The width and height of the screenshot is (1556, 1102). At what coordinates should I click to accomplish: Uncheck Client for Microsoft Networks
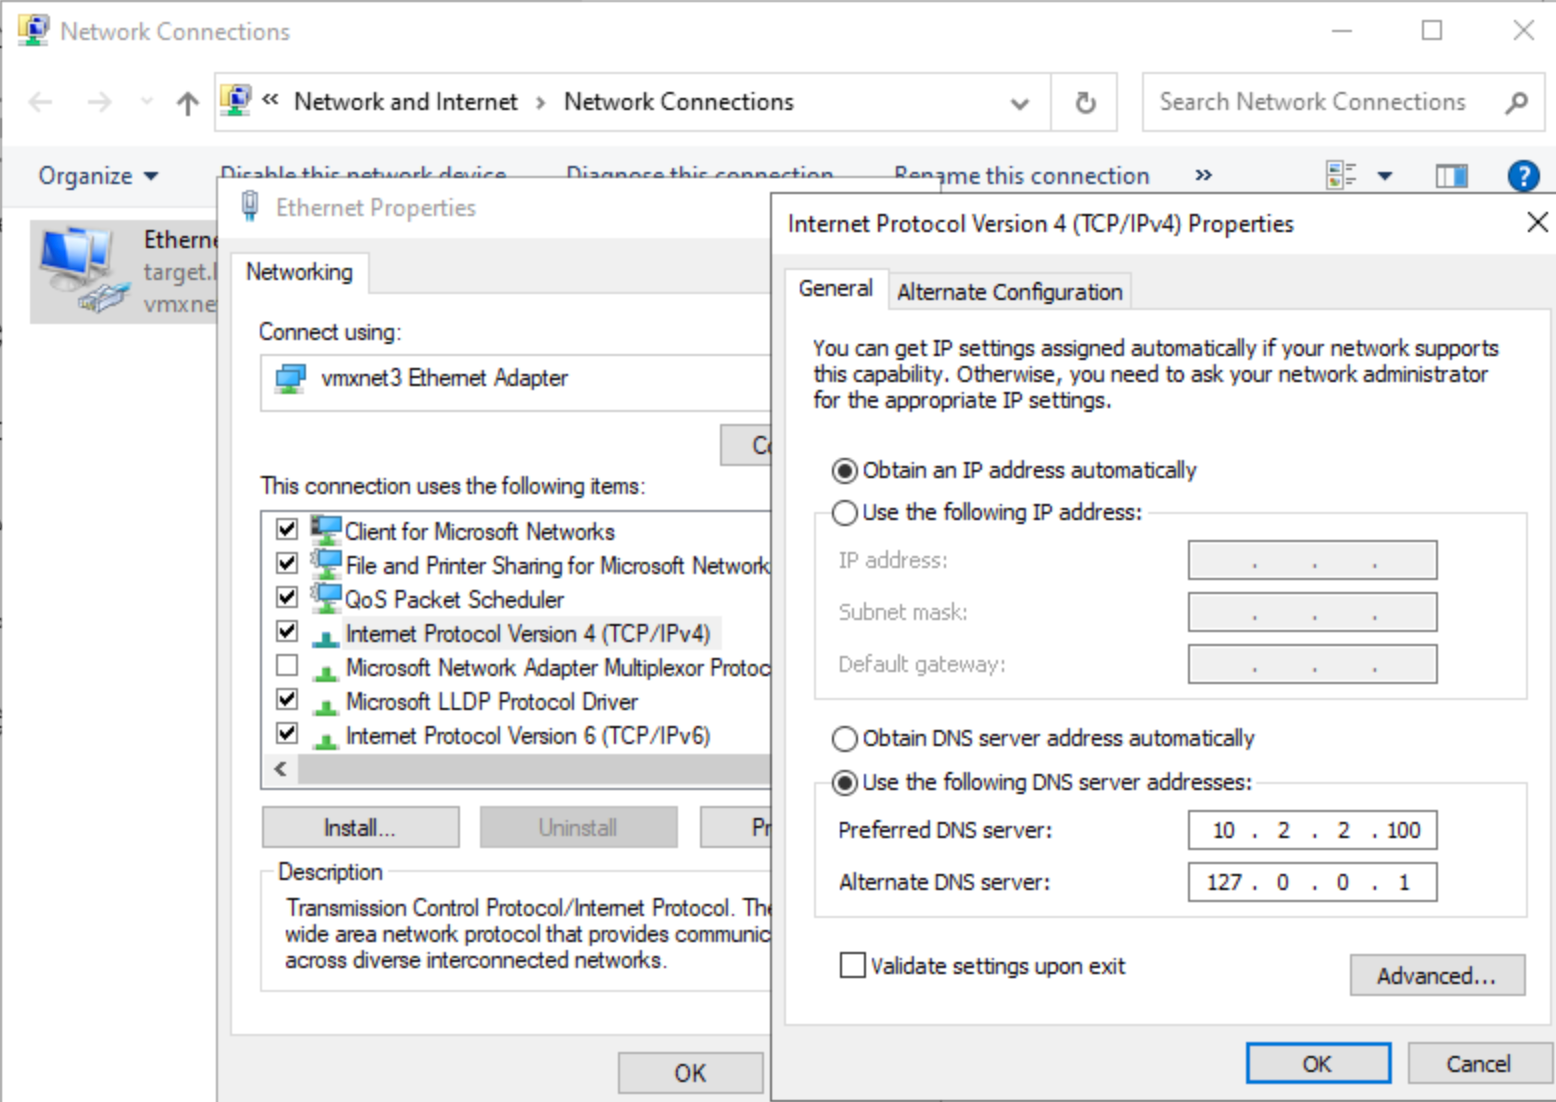point(287,529)
